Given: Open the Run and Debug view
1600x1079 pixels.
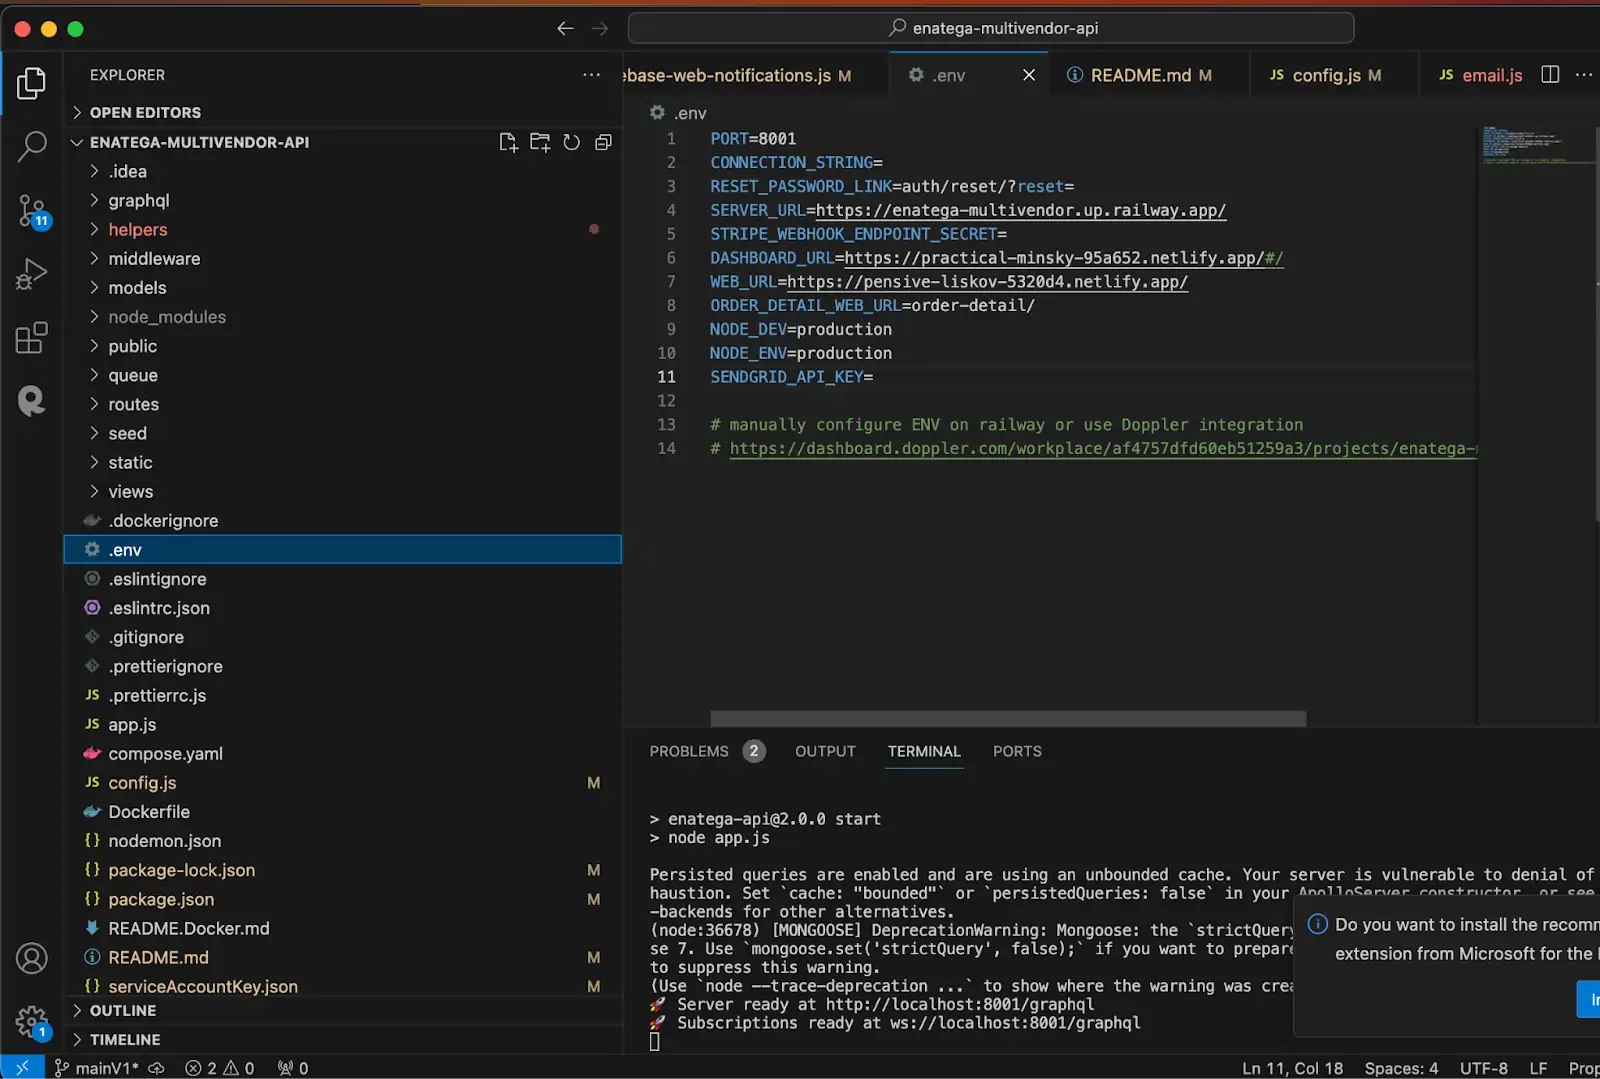Looking at the screenshot, I should [x=32, y=274].
